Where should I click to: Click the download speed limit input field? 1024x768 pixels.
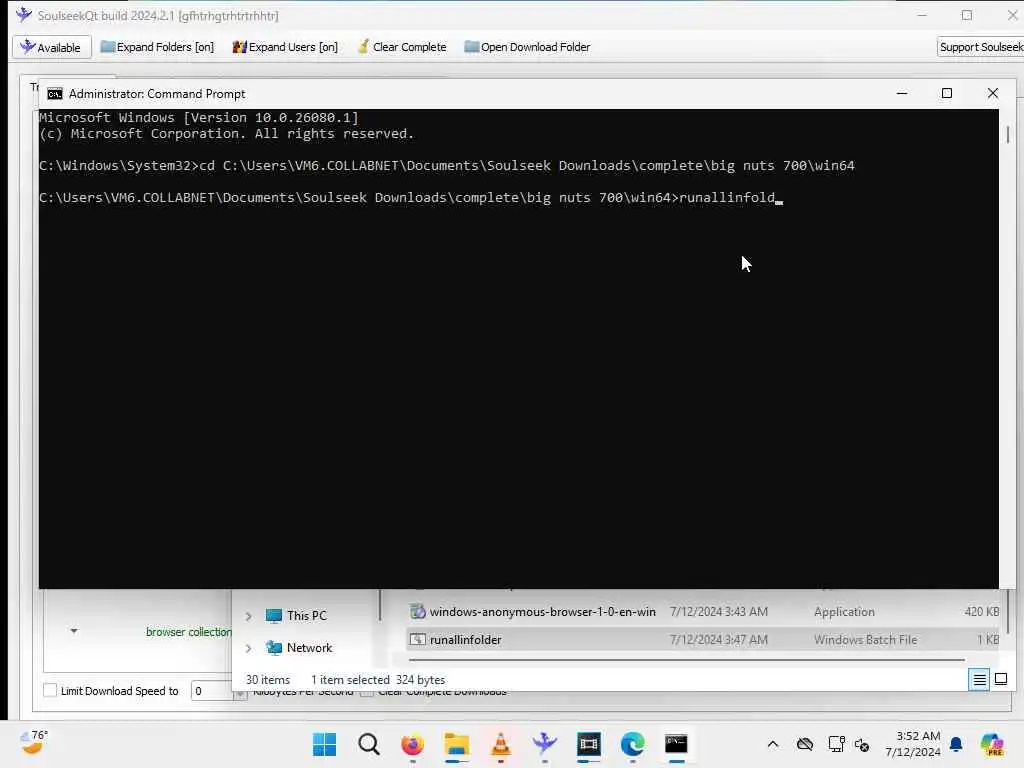212,691
